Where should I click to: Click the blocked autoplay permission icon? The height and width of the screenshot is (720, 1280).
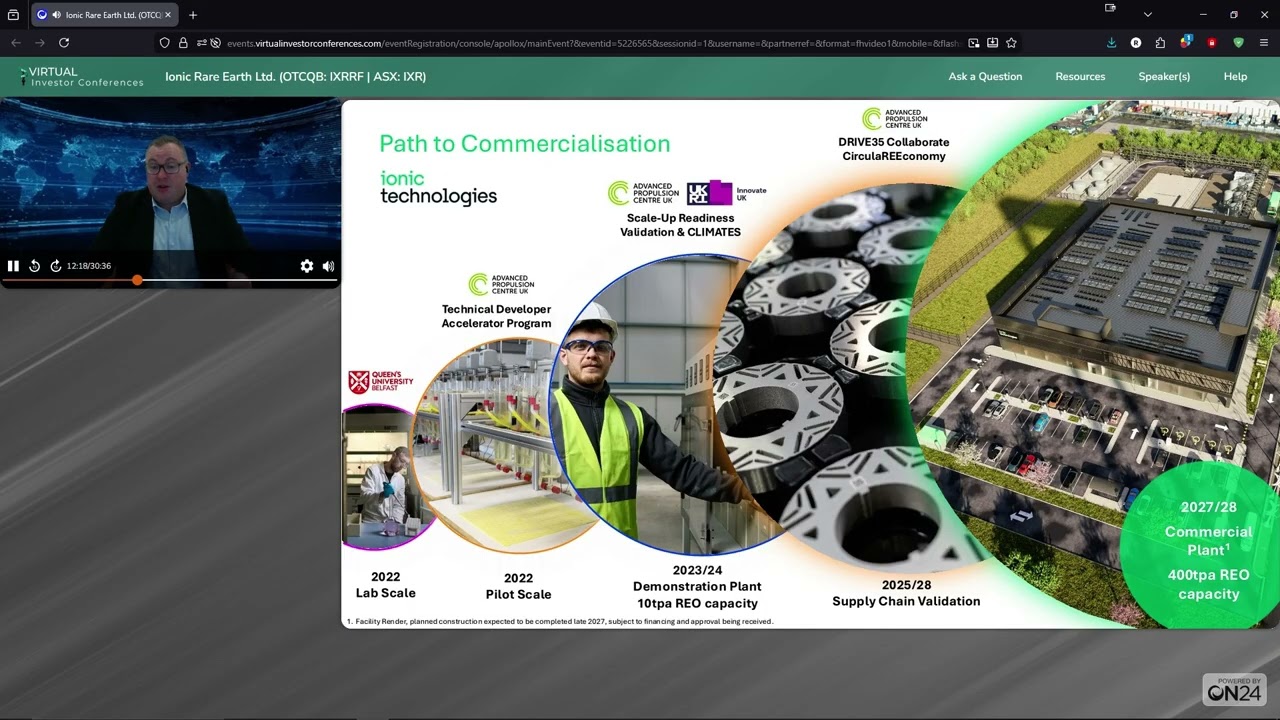coord(215,43)
